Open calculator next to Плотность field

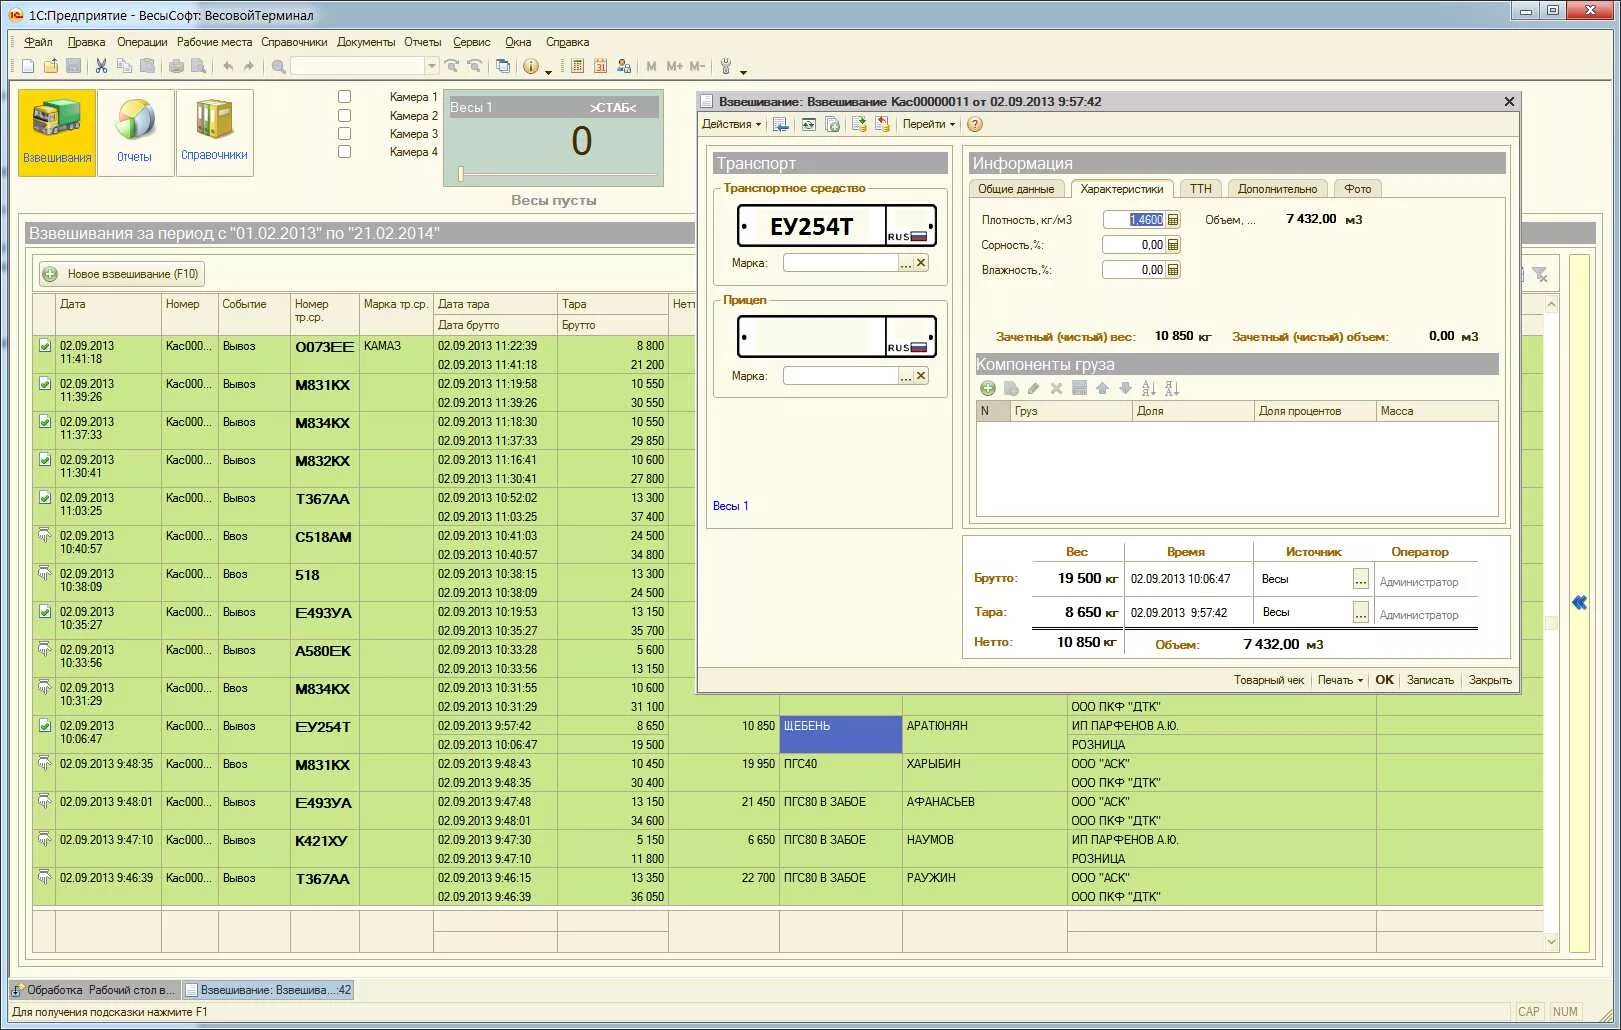[x=1173, y=219]
